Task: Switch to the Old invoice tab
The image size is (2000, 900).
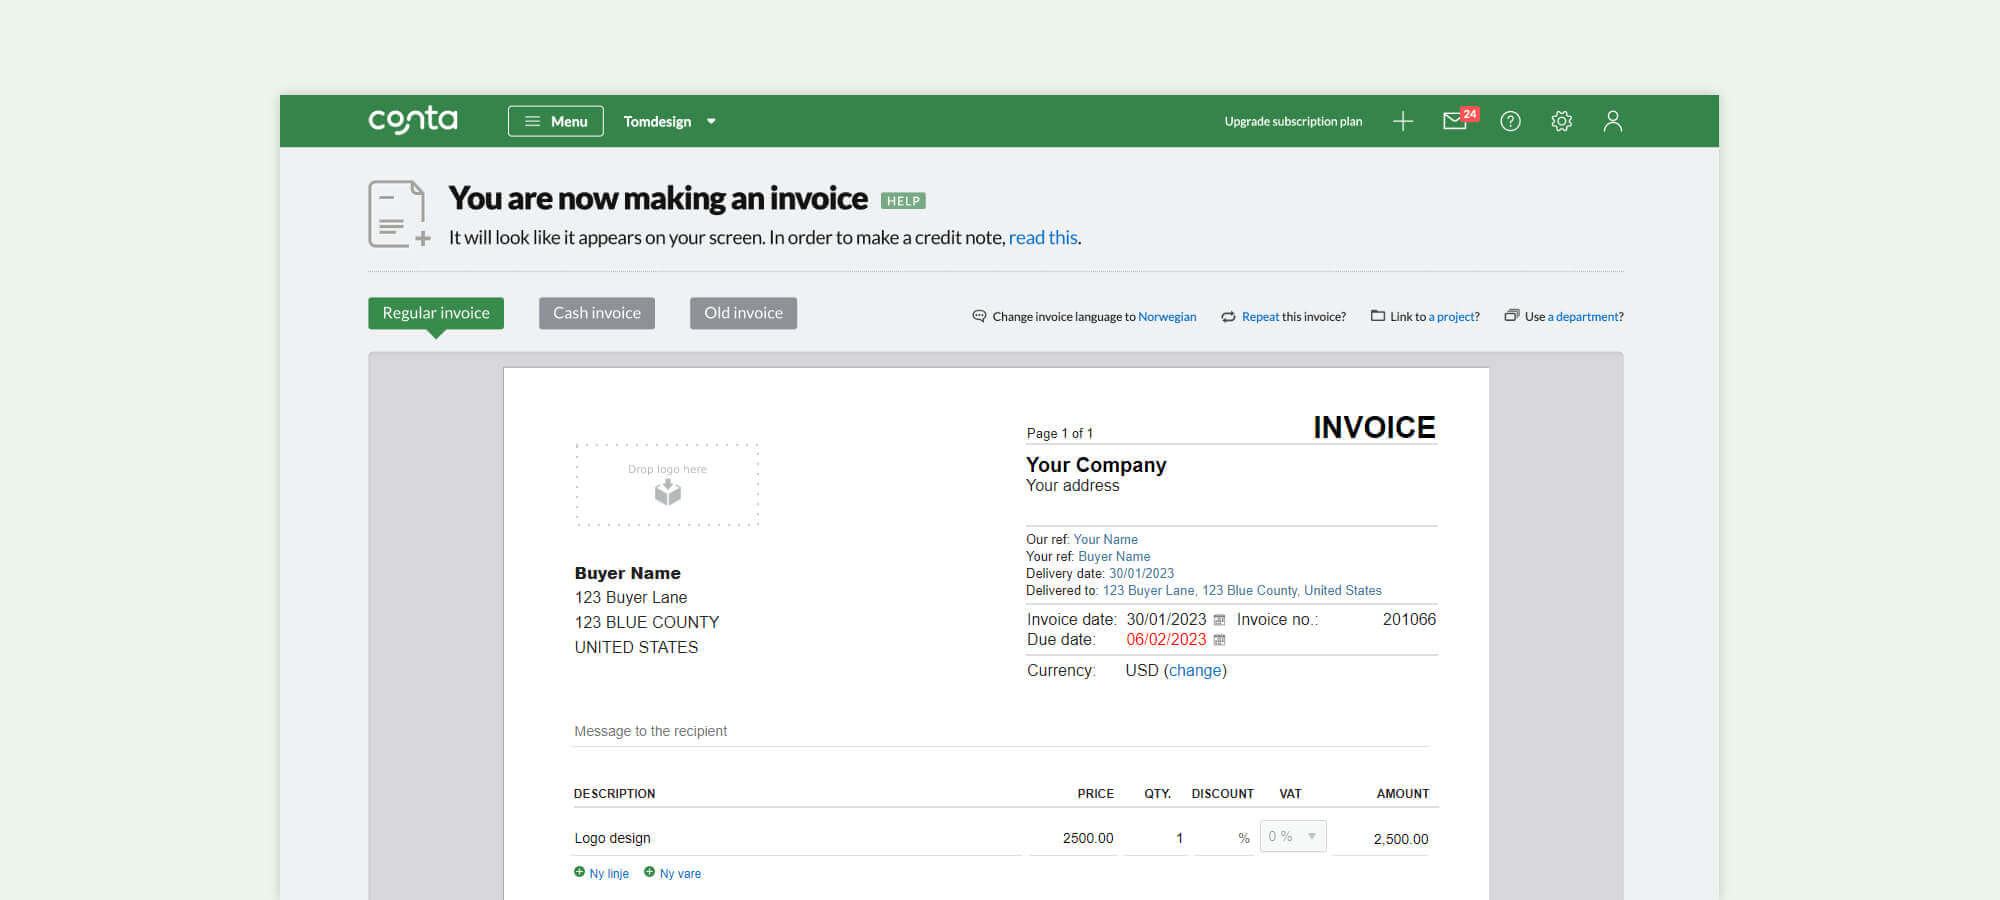Action: coord(743,313)
